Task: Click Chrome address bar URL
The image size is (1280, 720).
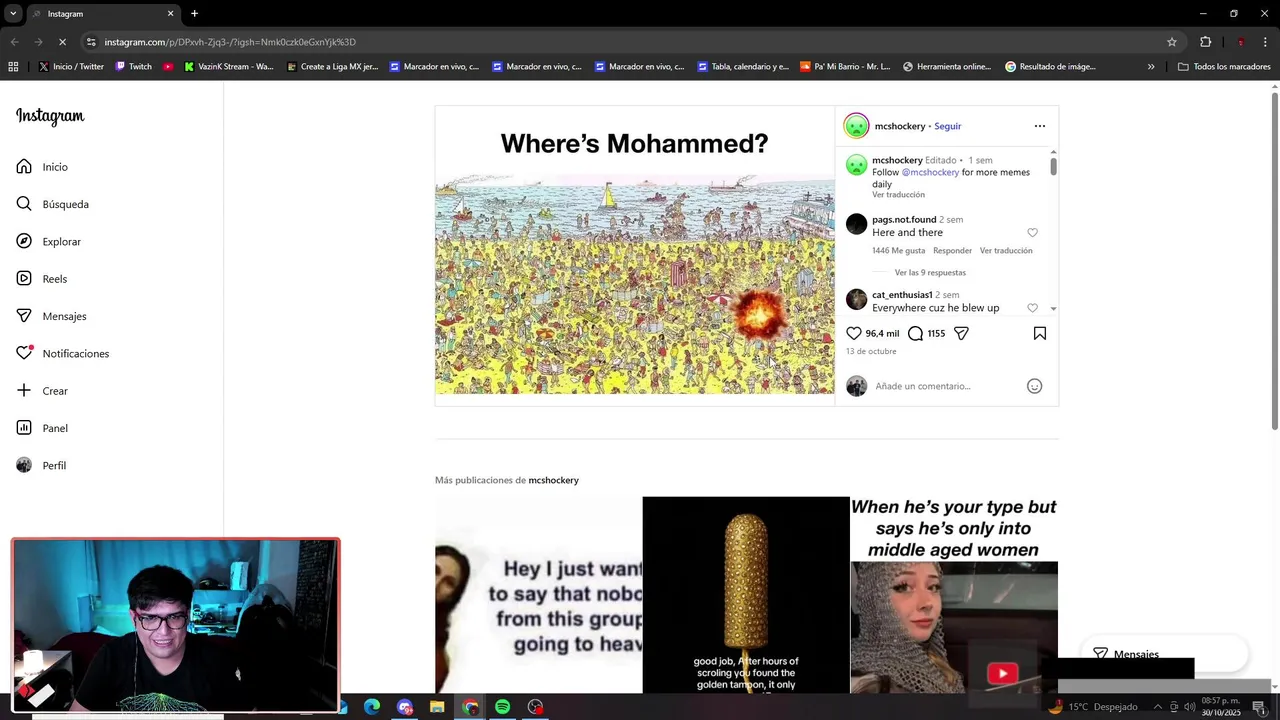Action: point(230,42)
